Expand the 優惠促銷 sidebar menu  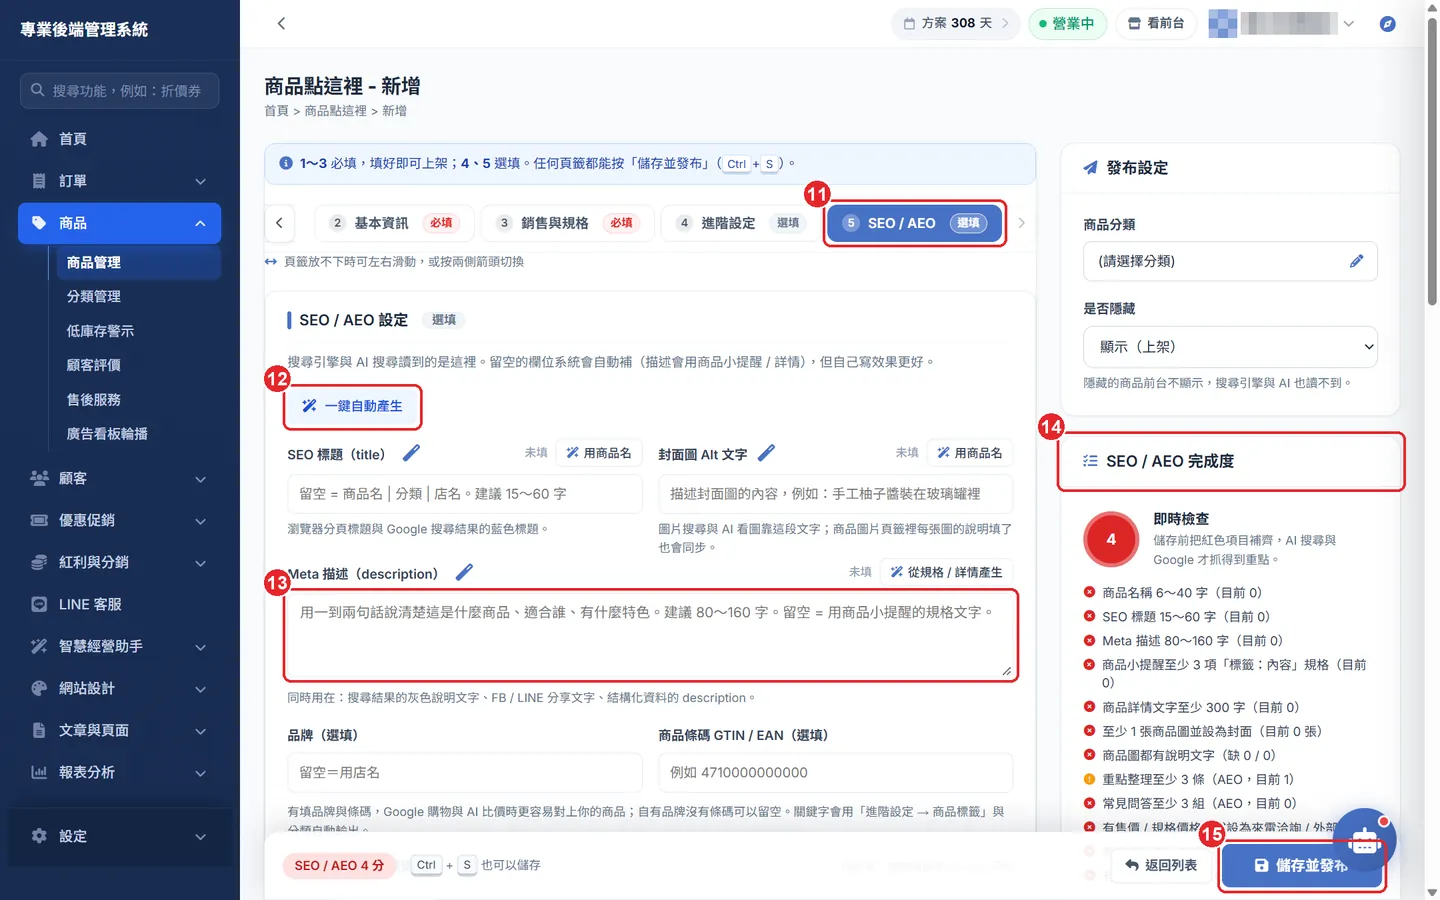click(x=120, y=520)
